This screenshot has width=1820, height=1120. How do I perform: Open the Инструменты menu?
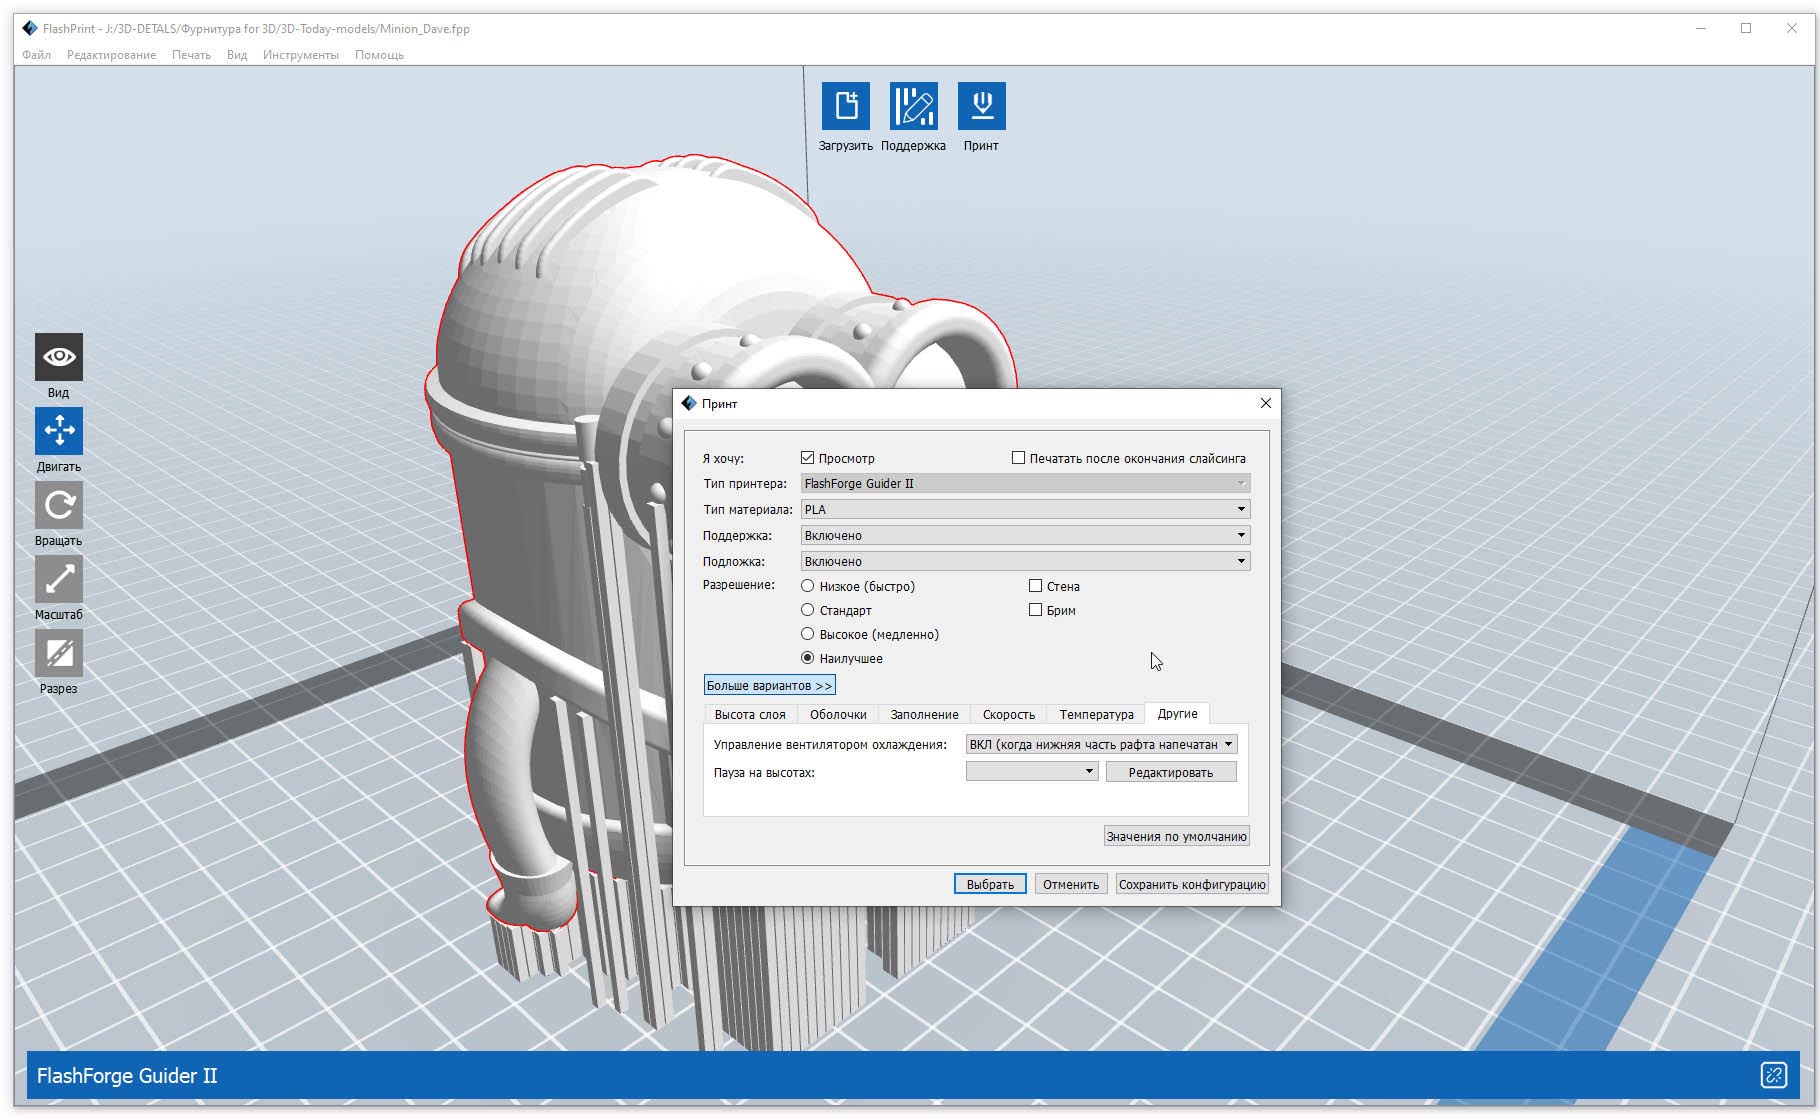(x=301, y=55)
